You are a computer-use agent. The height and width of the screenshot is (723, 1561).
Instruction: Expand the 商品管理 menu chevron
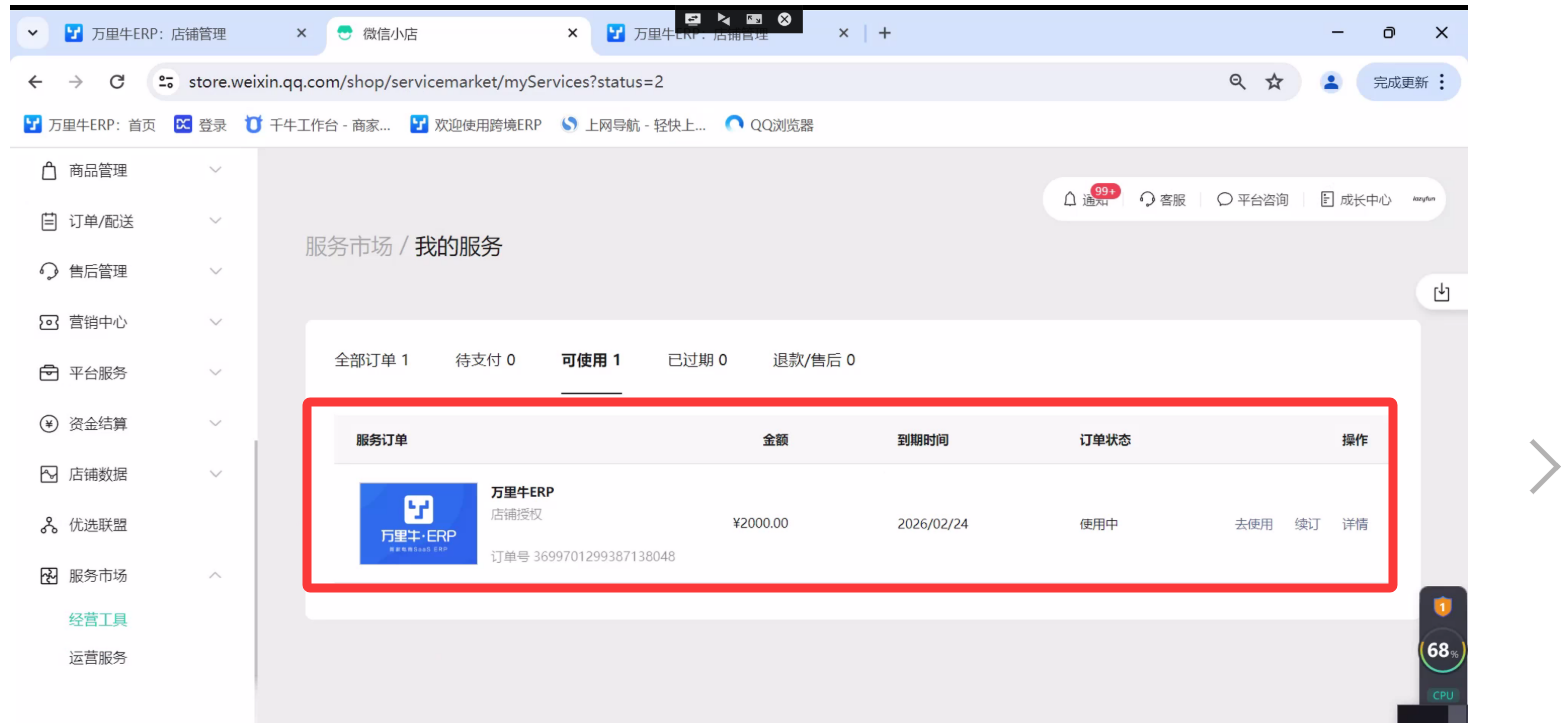(215, 171)
